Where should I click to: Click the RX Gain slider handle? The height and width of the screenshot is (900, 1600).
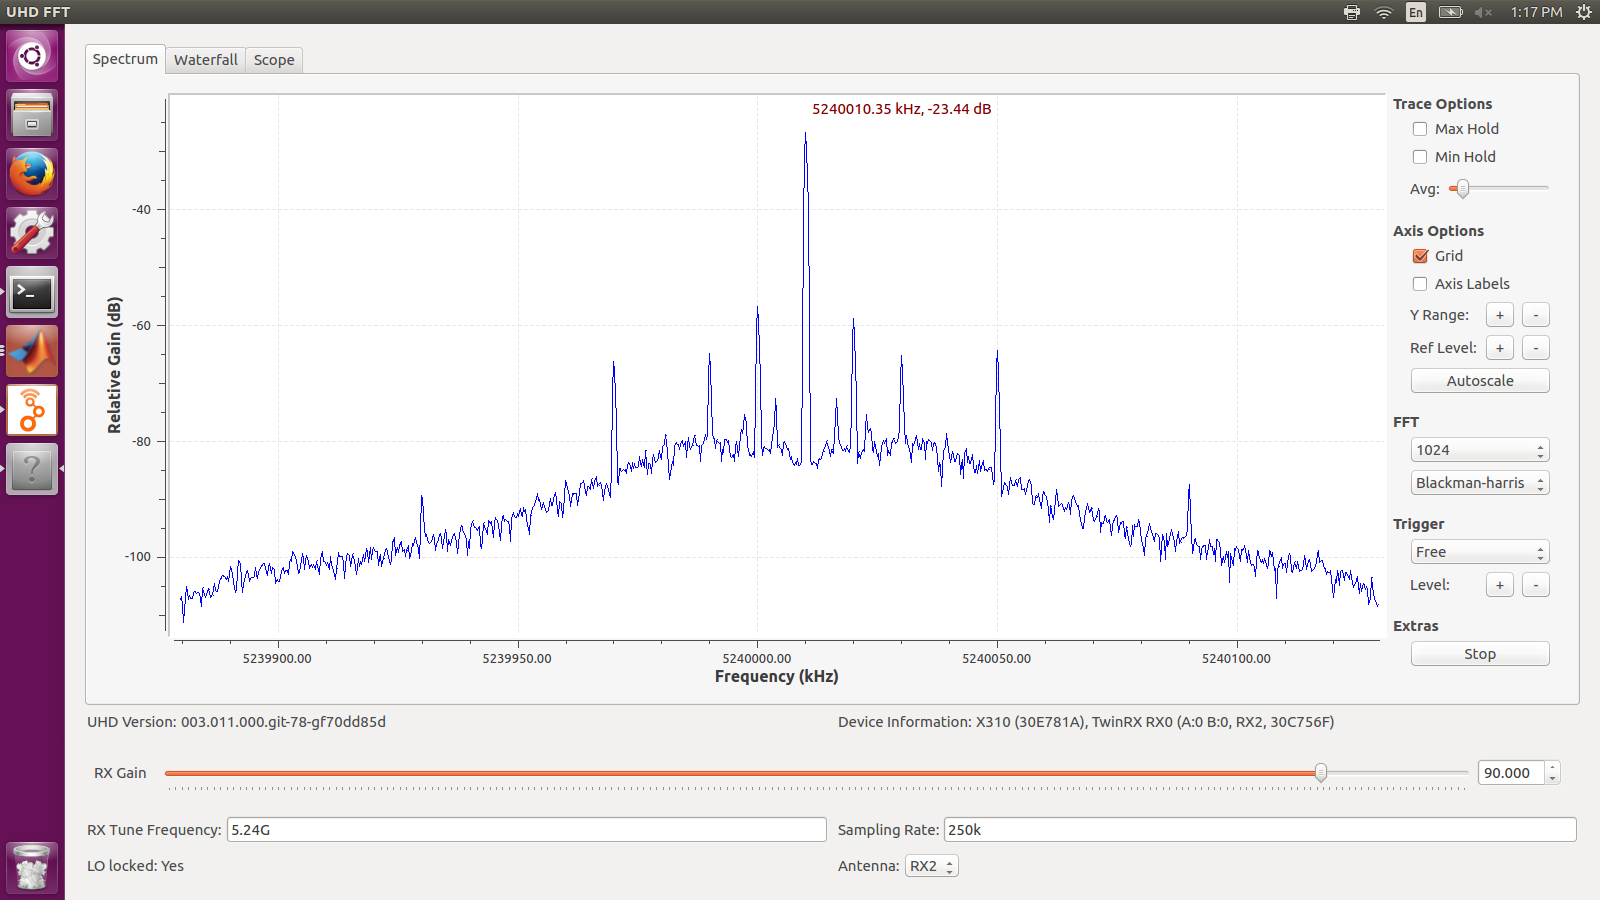coord(1321,773)
